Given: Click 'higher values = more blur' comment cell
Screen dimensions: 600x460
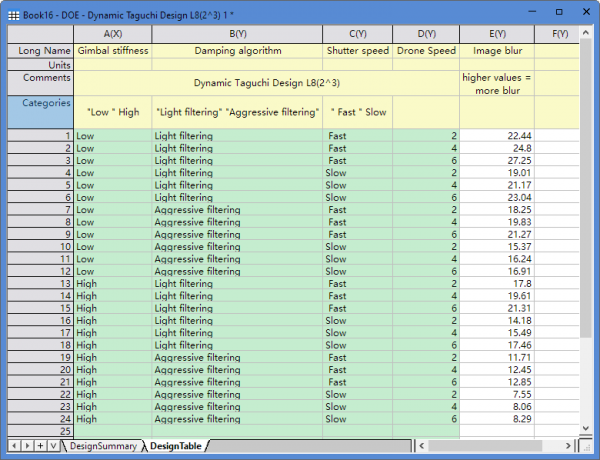Looking at the screenshot, I should tap(497, 84).
